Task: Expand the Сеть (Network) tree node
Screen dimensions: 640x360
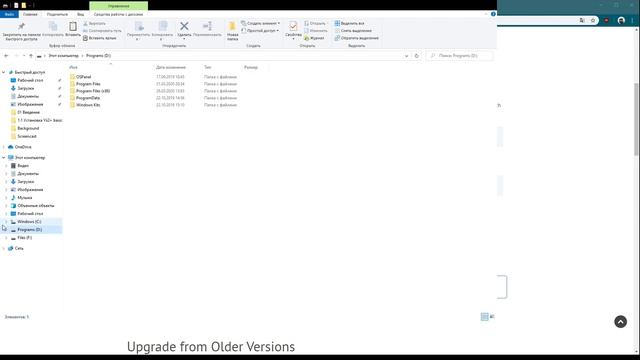Action: pyautogui.click(x=4, y=248)
